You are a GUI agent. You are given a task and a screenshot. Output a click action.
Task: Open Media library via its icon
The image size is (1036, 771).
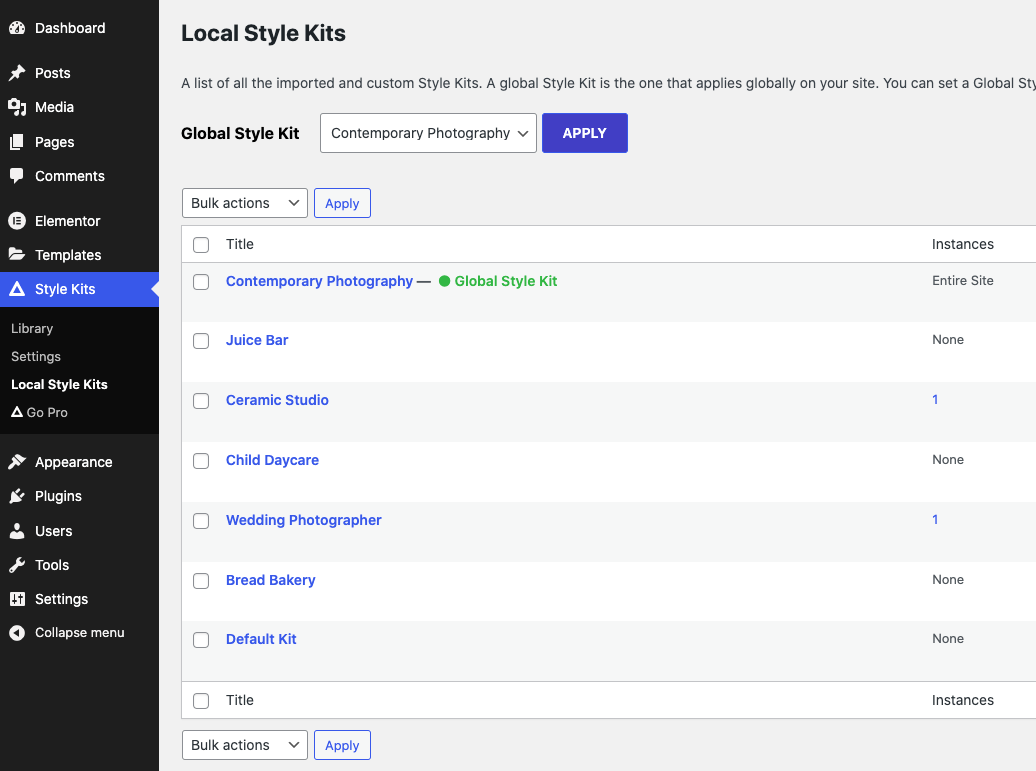click(x=17, y=107)
